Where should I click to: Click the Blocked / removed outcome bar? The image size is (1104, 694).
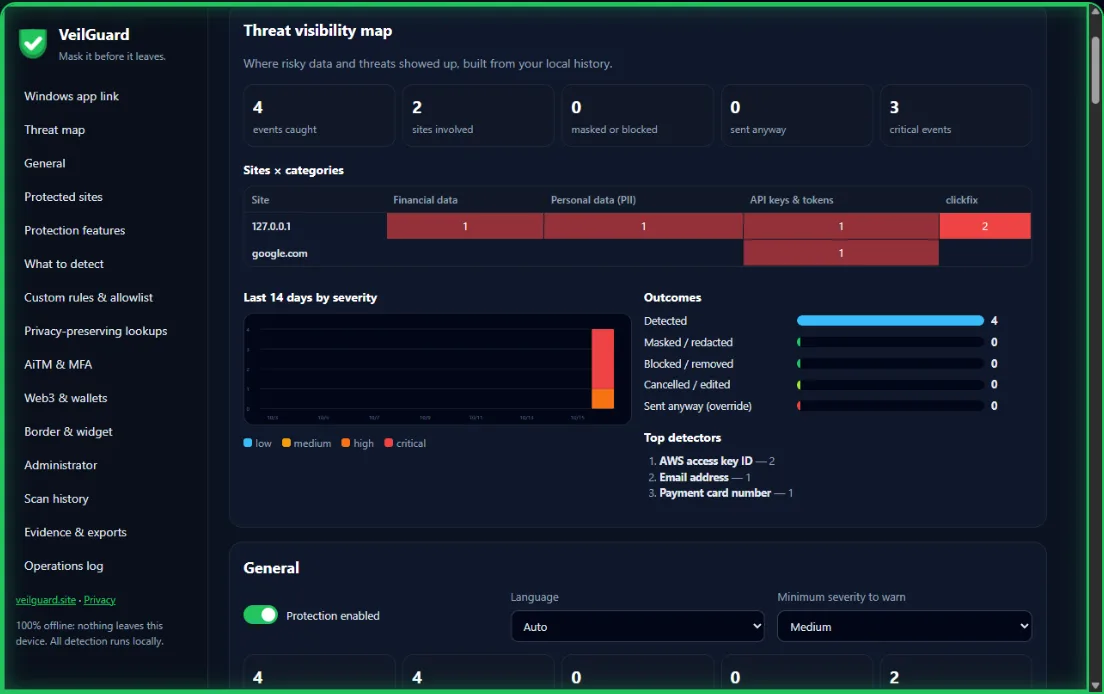click(x=890, y=364)
